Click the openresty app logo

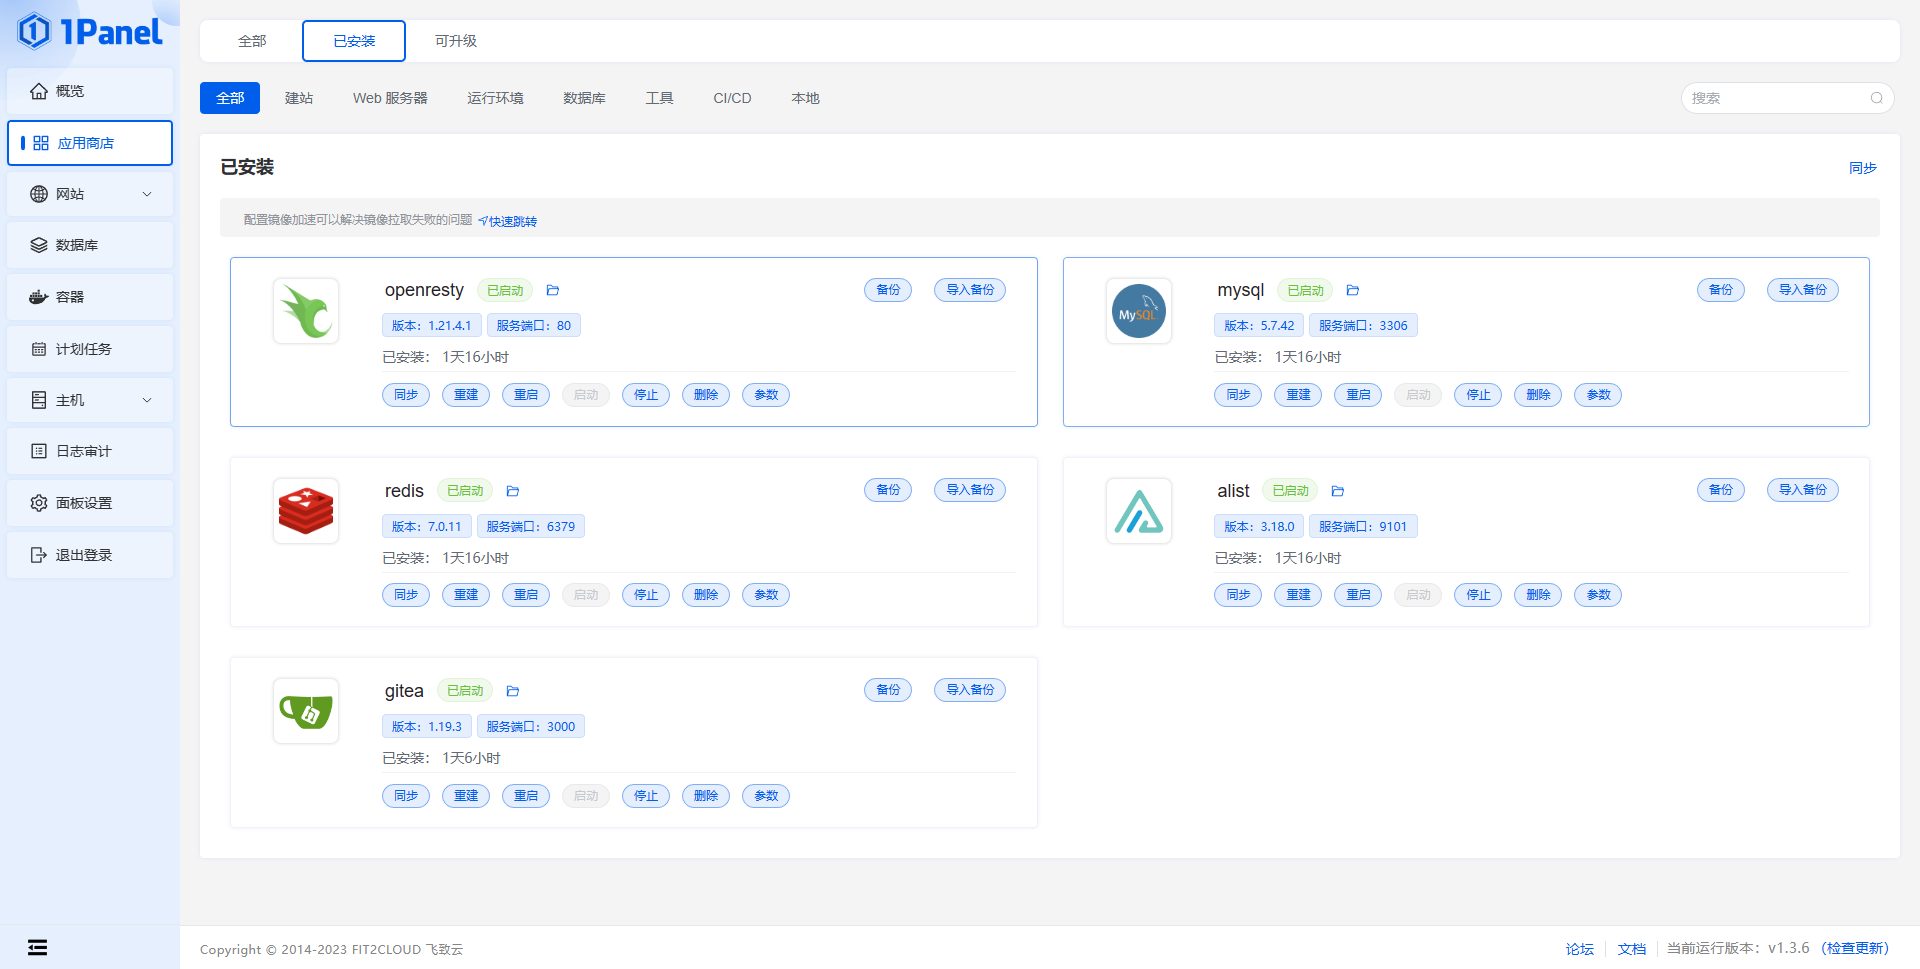306,311
